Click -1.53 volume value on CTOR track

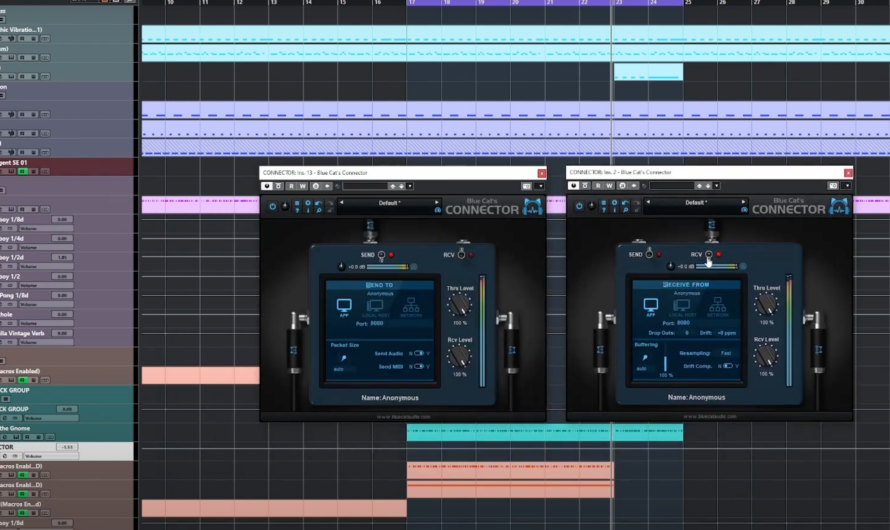[x=67, y=447]
